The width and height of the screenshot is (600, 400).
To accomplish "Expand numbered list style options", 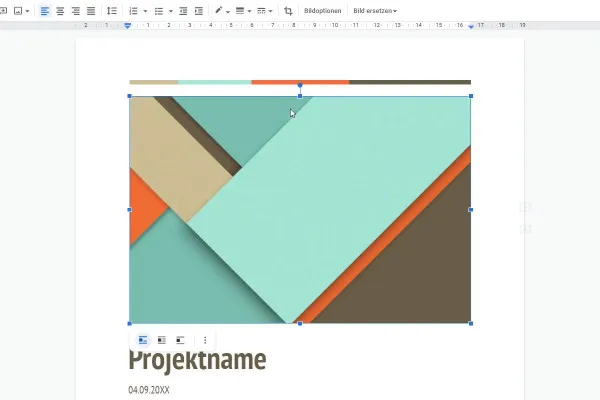I will (x=145, y=11).
